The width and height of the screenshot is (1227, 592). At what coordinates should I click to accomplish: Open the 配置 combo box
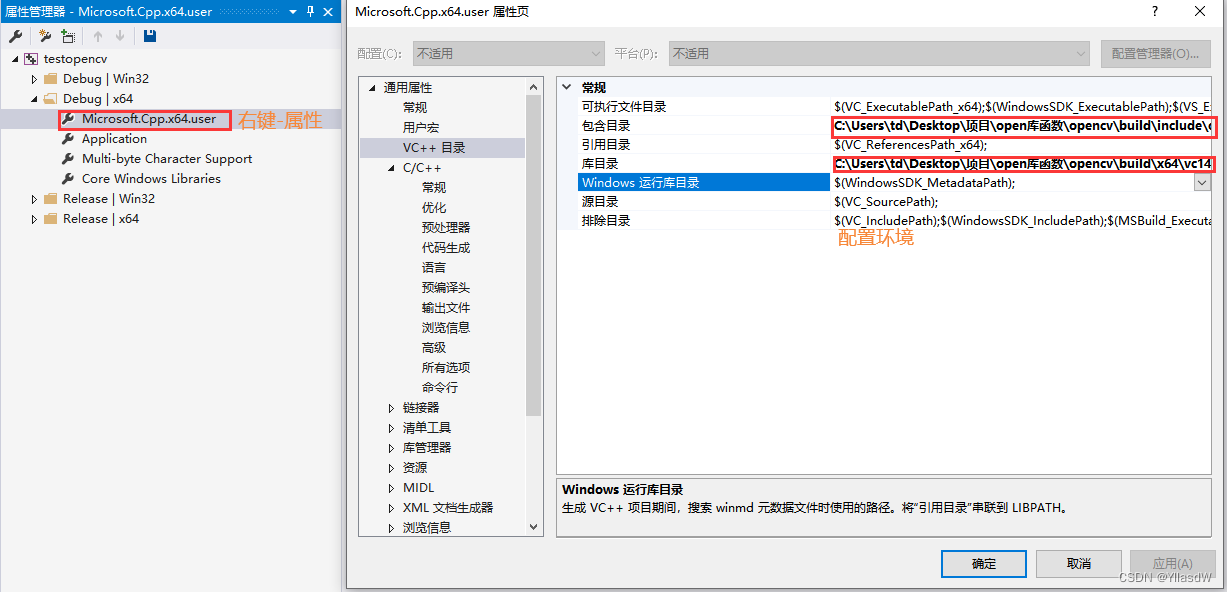[508, 53]
